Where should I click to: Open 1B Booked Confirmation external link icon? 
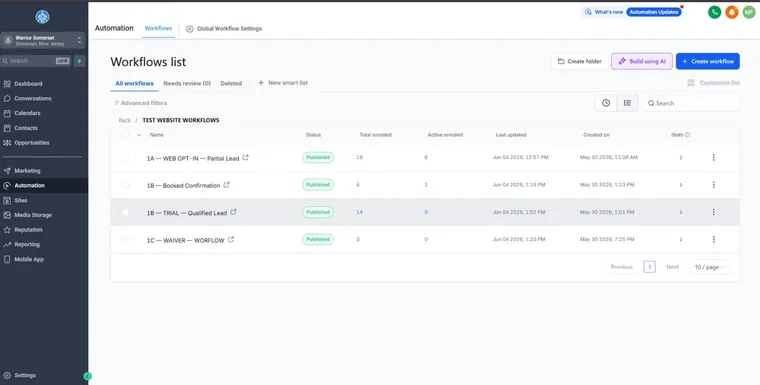[x=226, y=185]
